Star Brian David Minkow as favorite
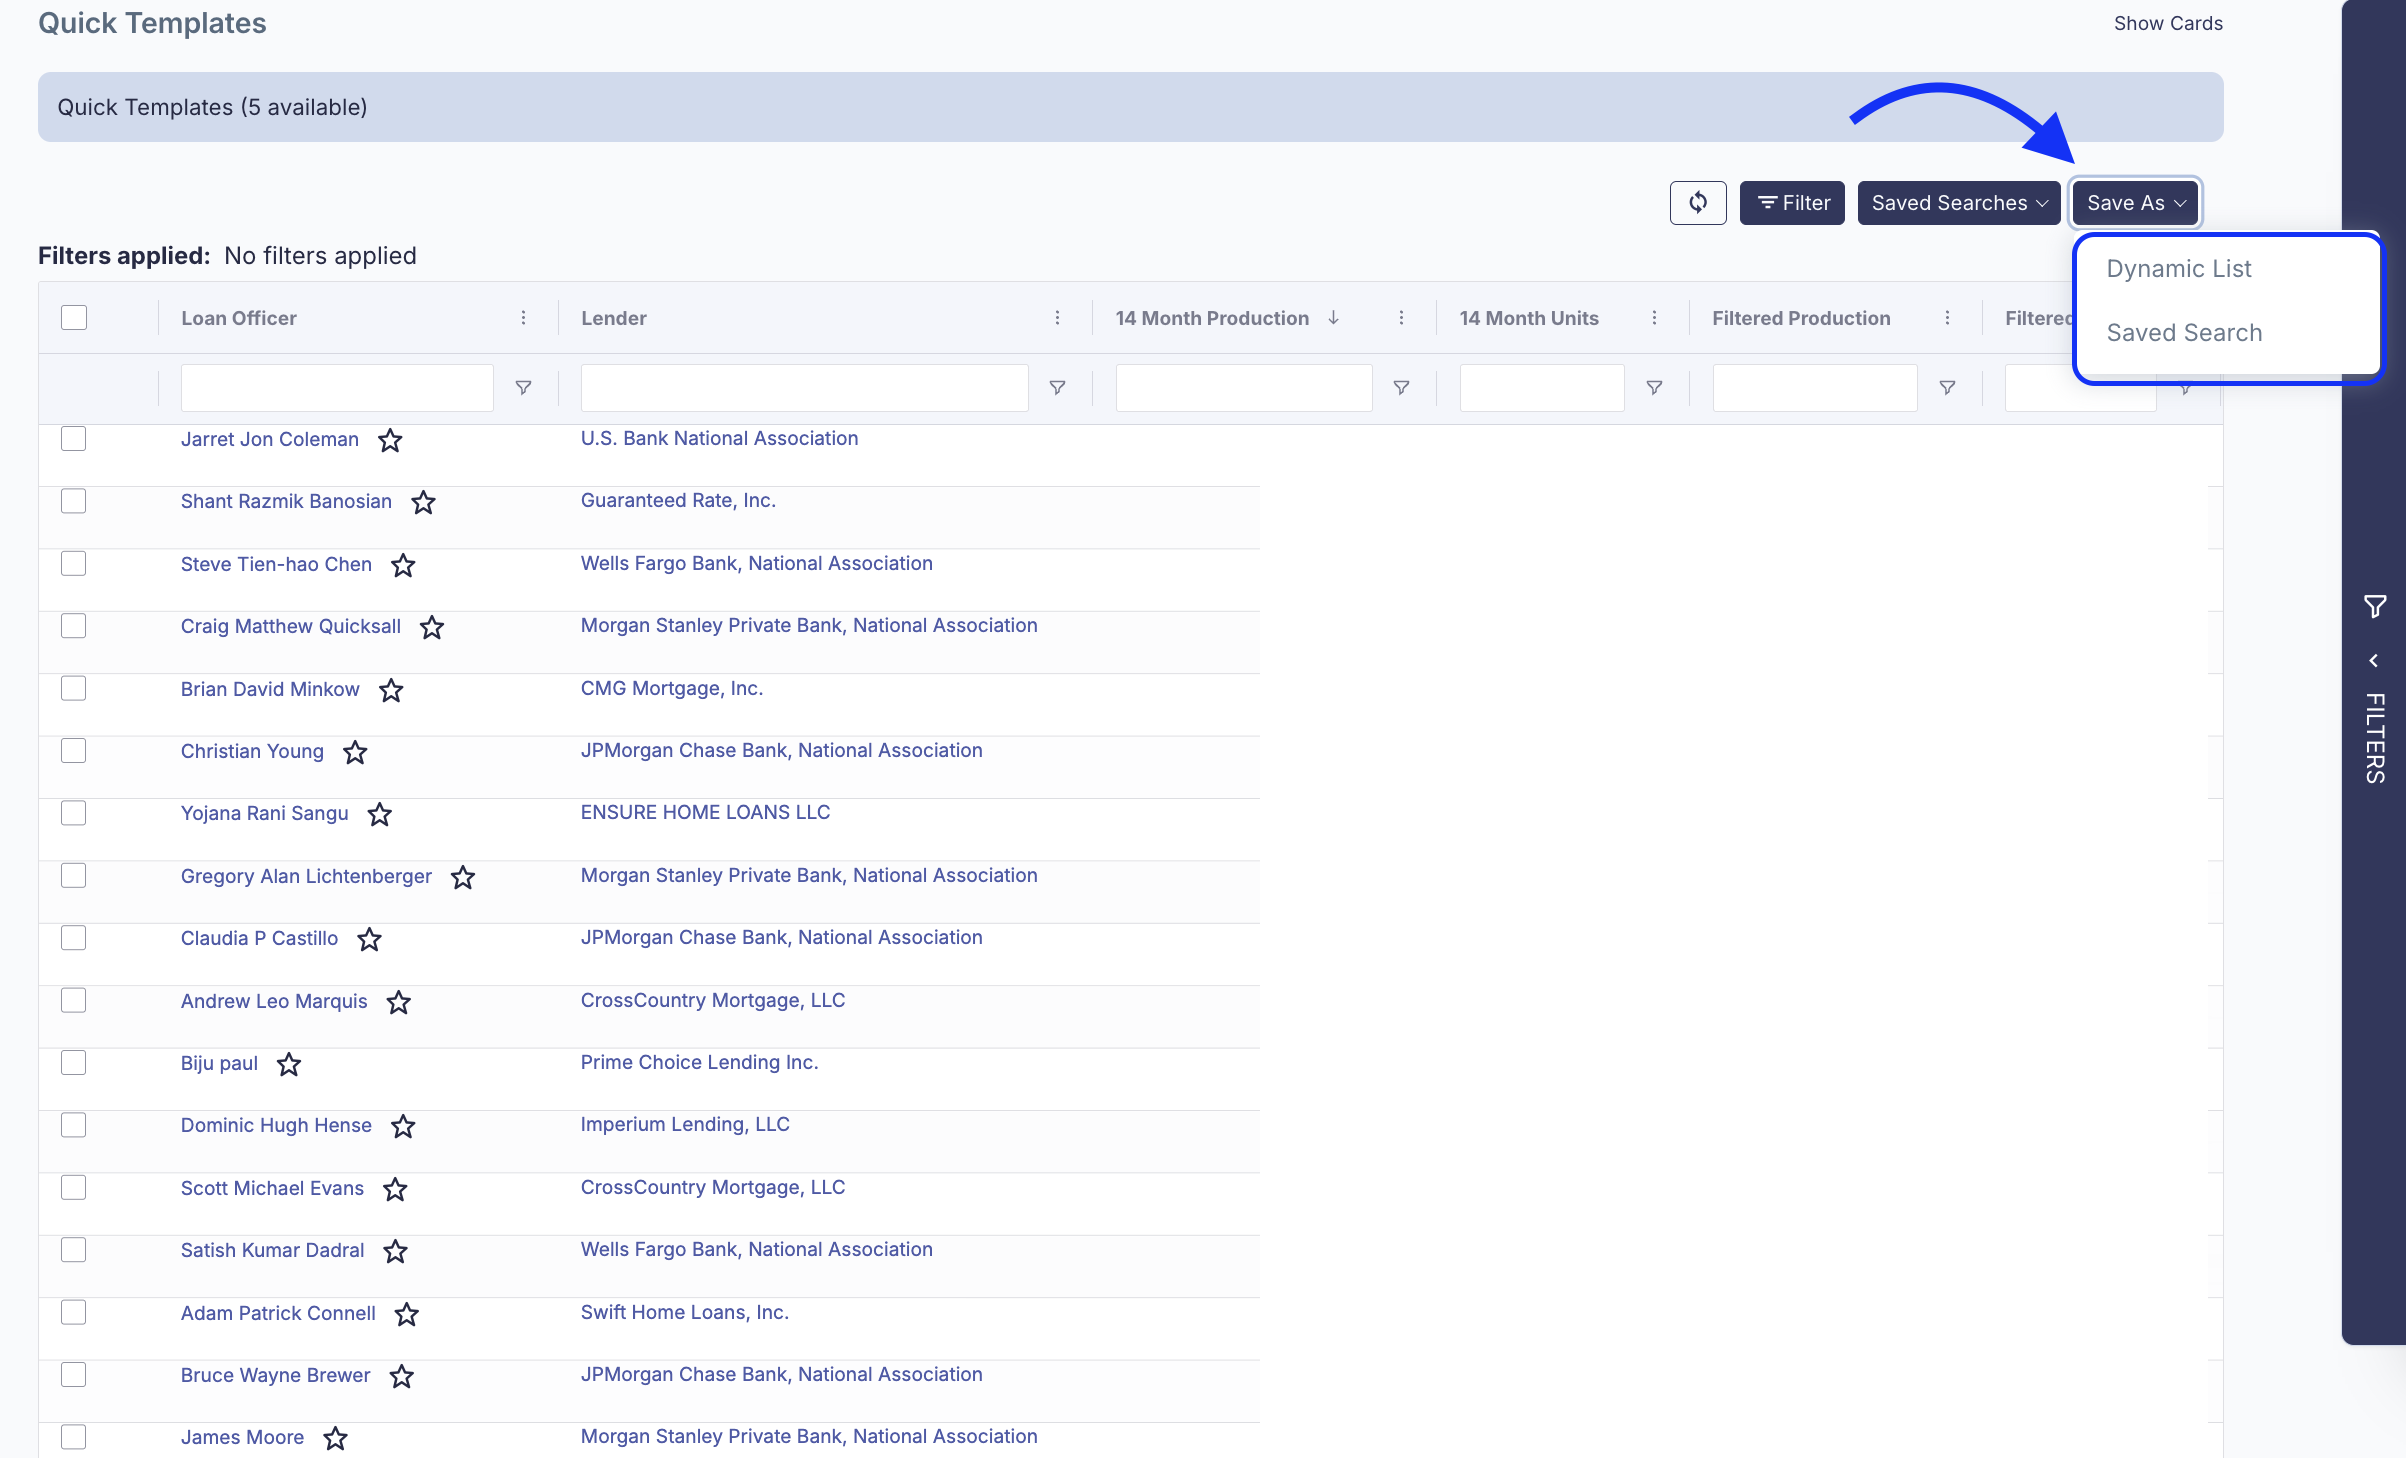The height and width of the screenshot is (1458, 2406). point(391,690)
